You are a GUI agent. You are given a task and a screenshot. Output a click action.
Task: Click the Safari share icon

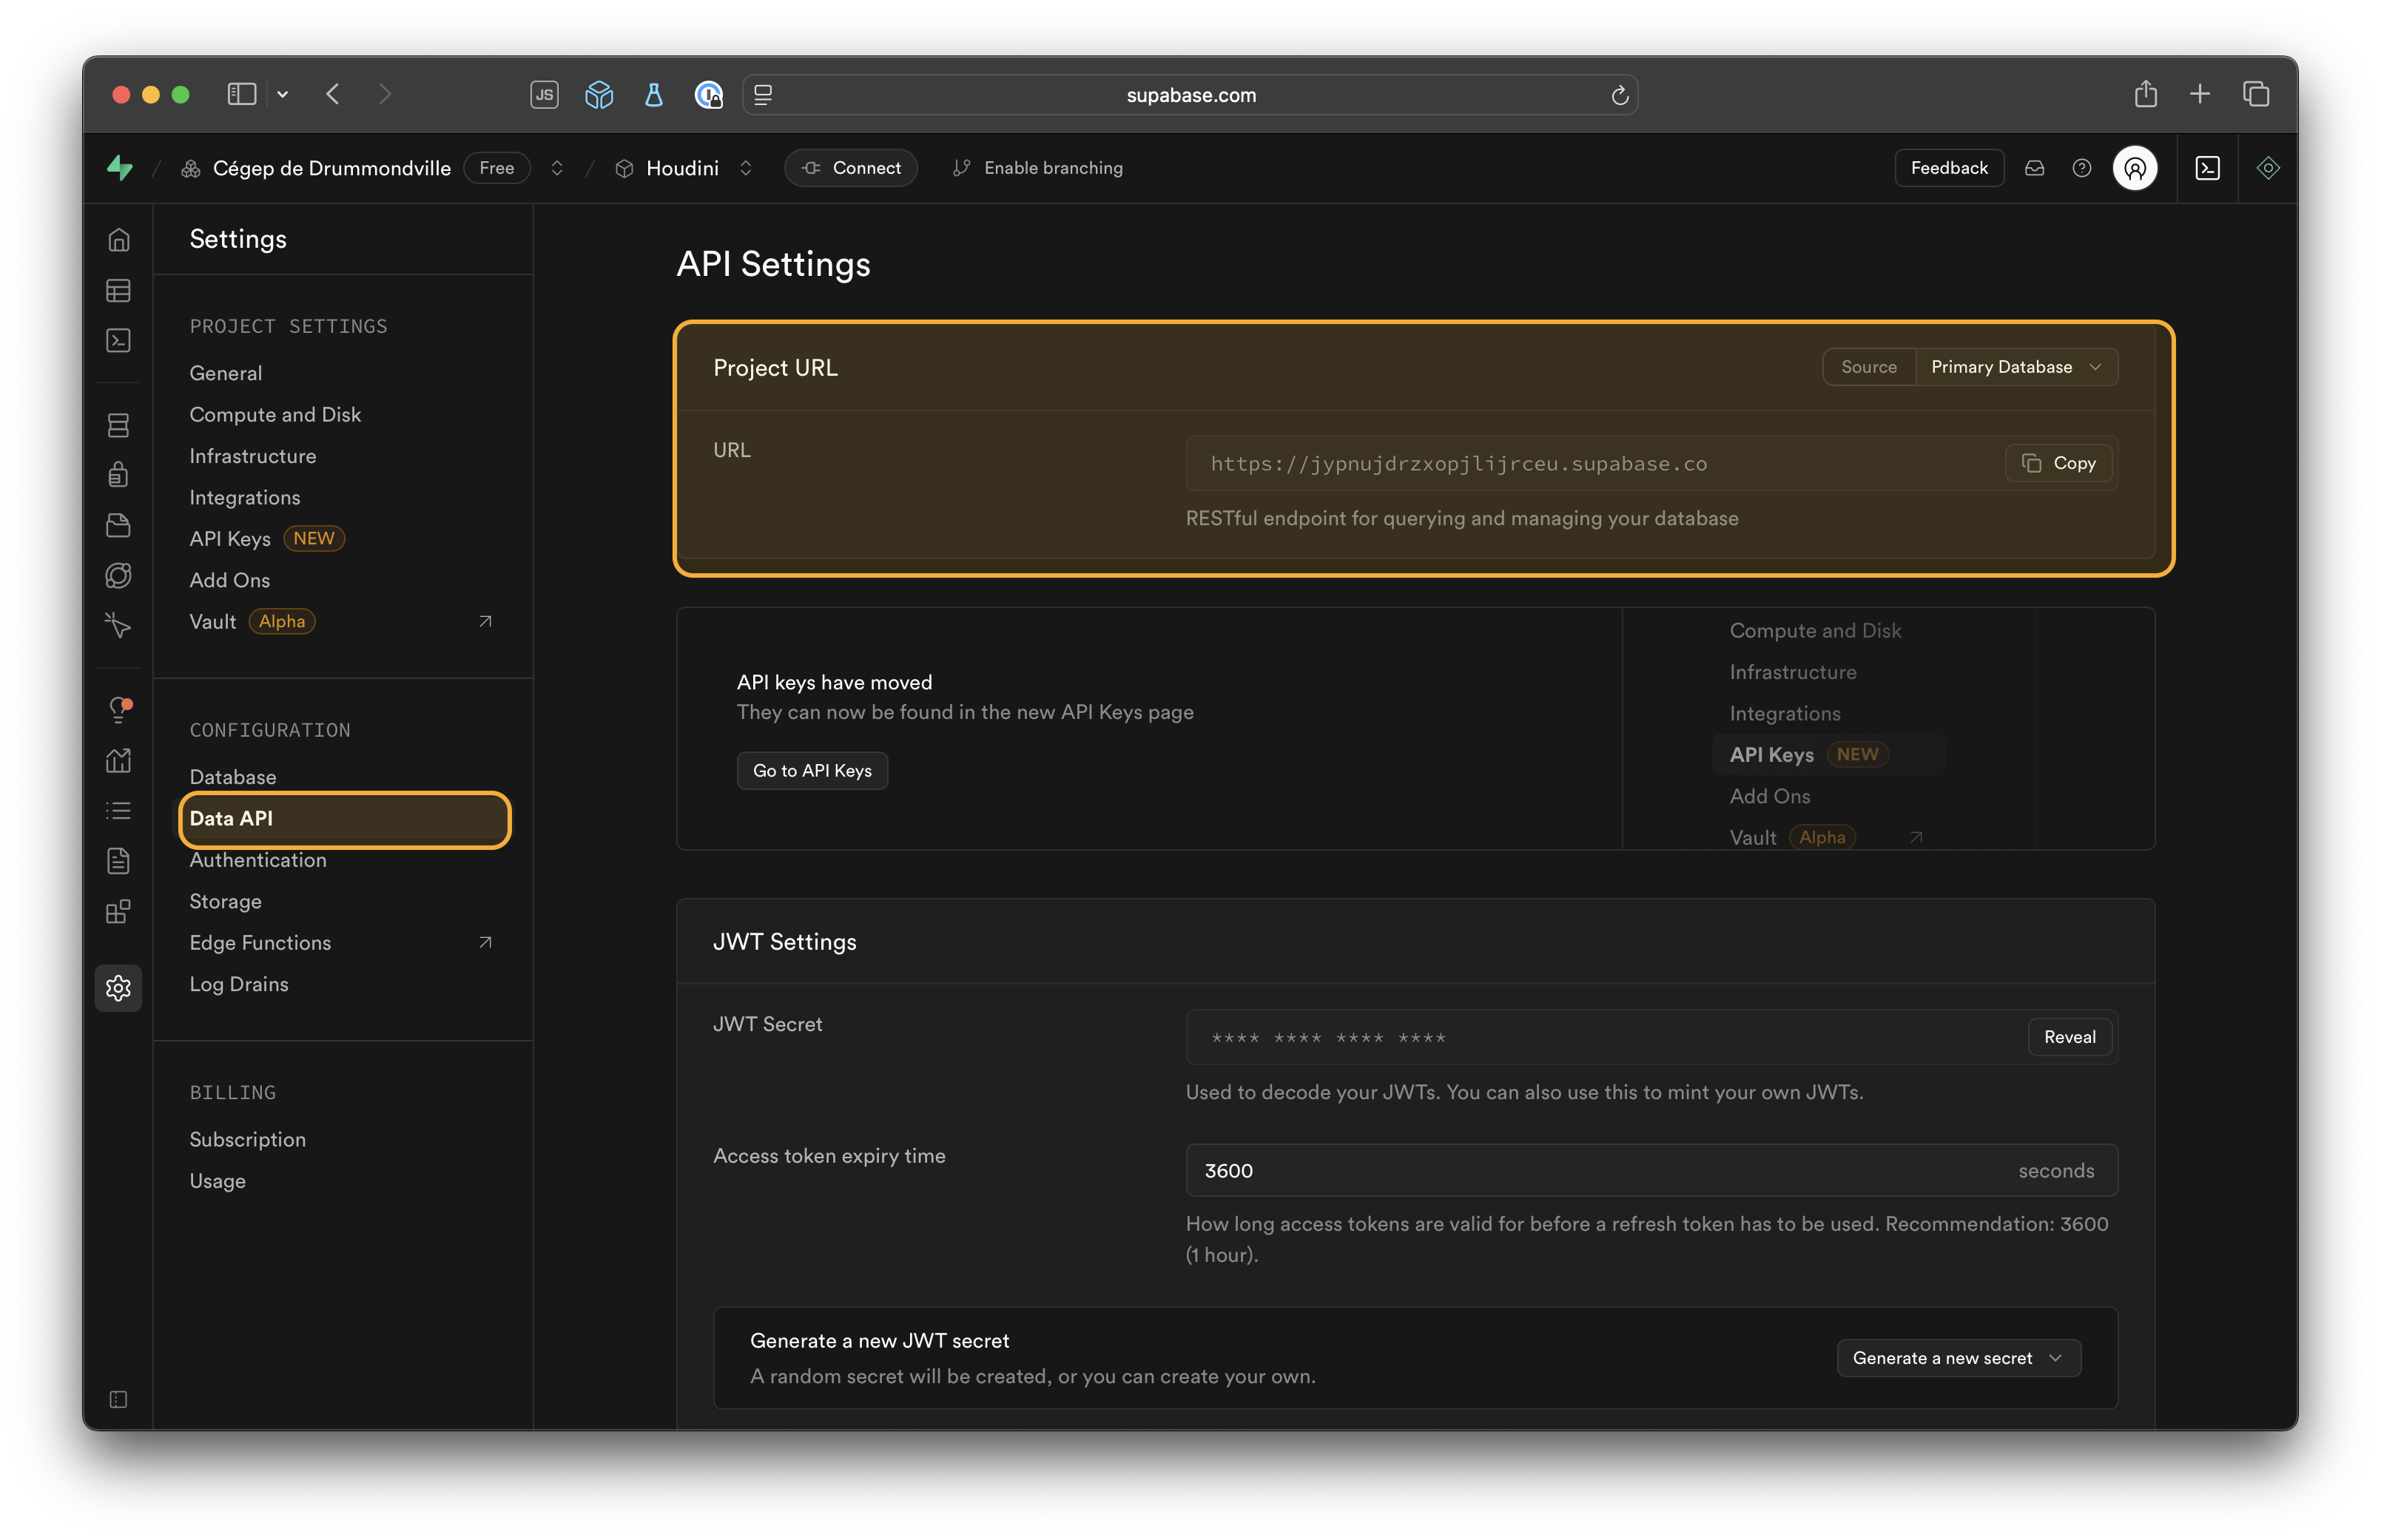[2145, 94]
